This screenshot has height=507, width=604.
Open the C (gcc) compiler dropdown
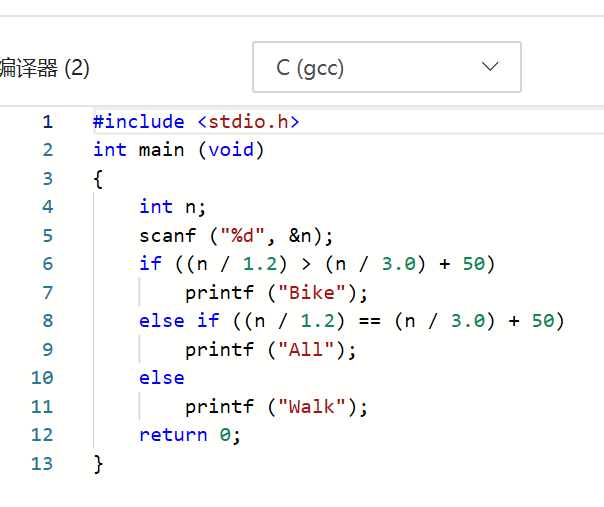(x=386, y=67)
